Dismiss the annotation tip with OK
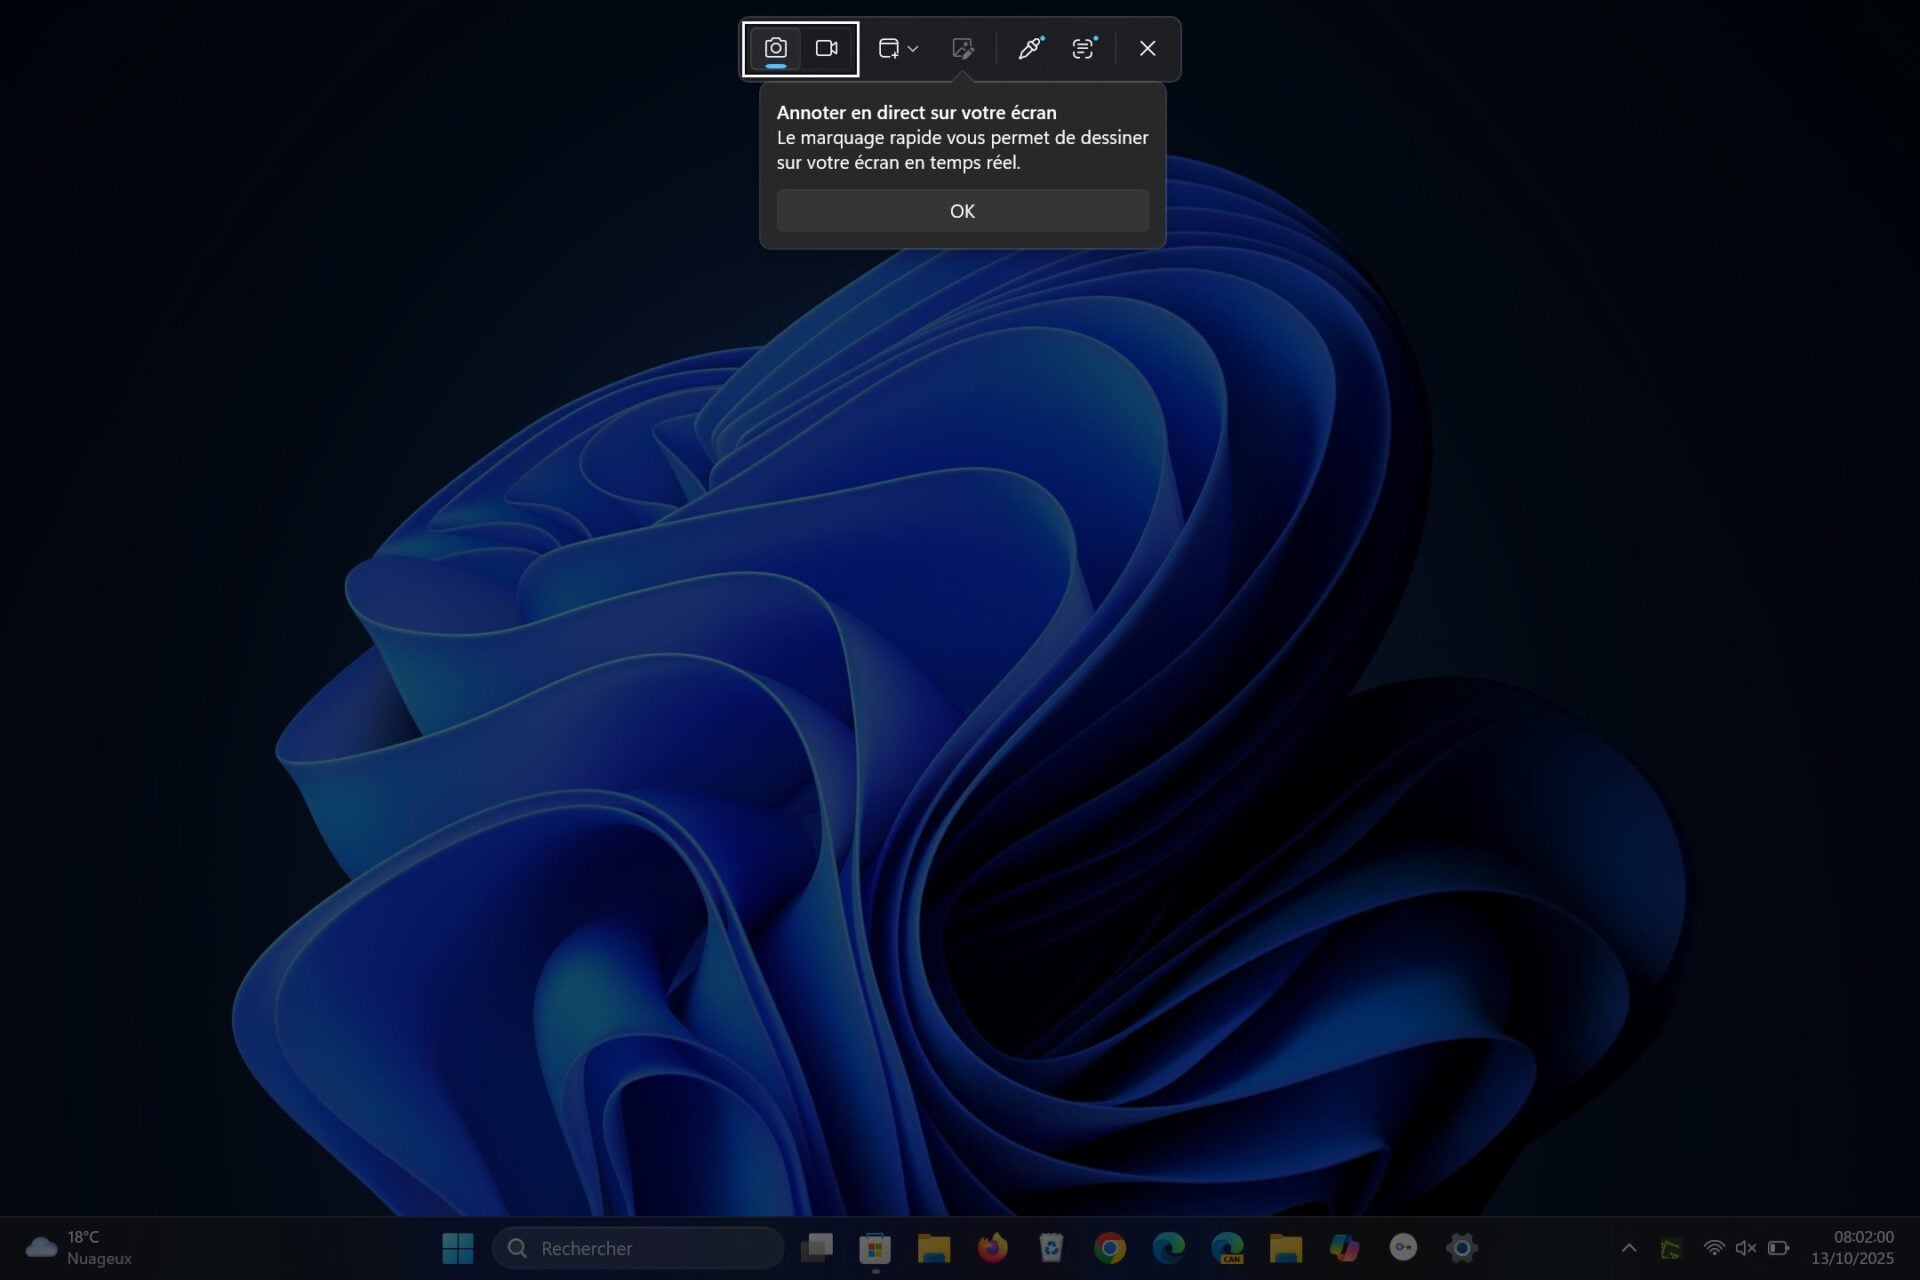Screen dimensions: 1920x1280 (962, 211)
